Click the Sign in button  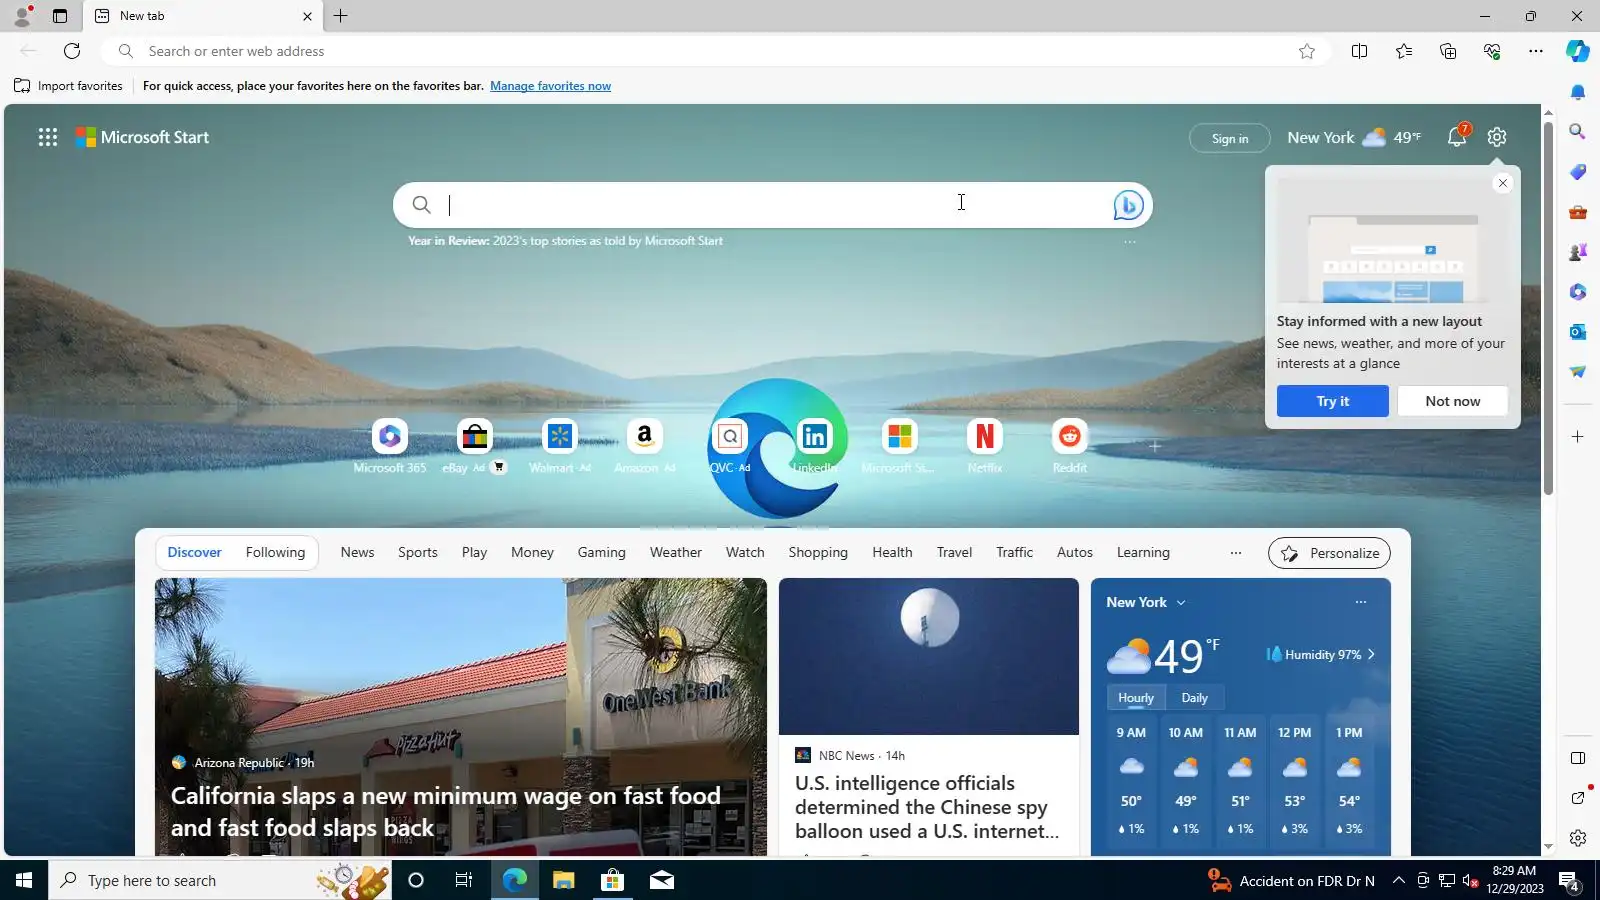point(1230,138)
